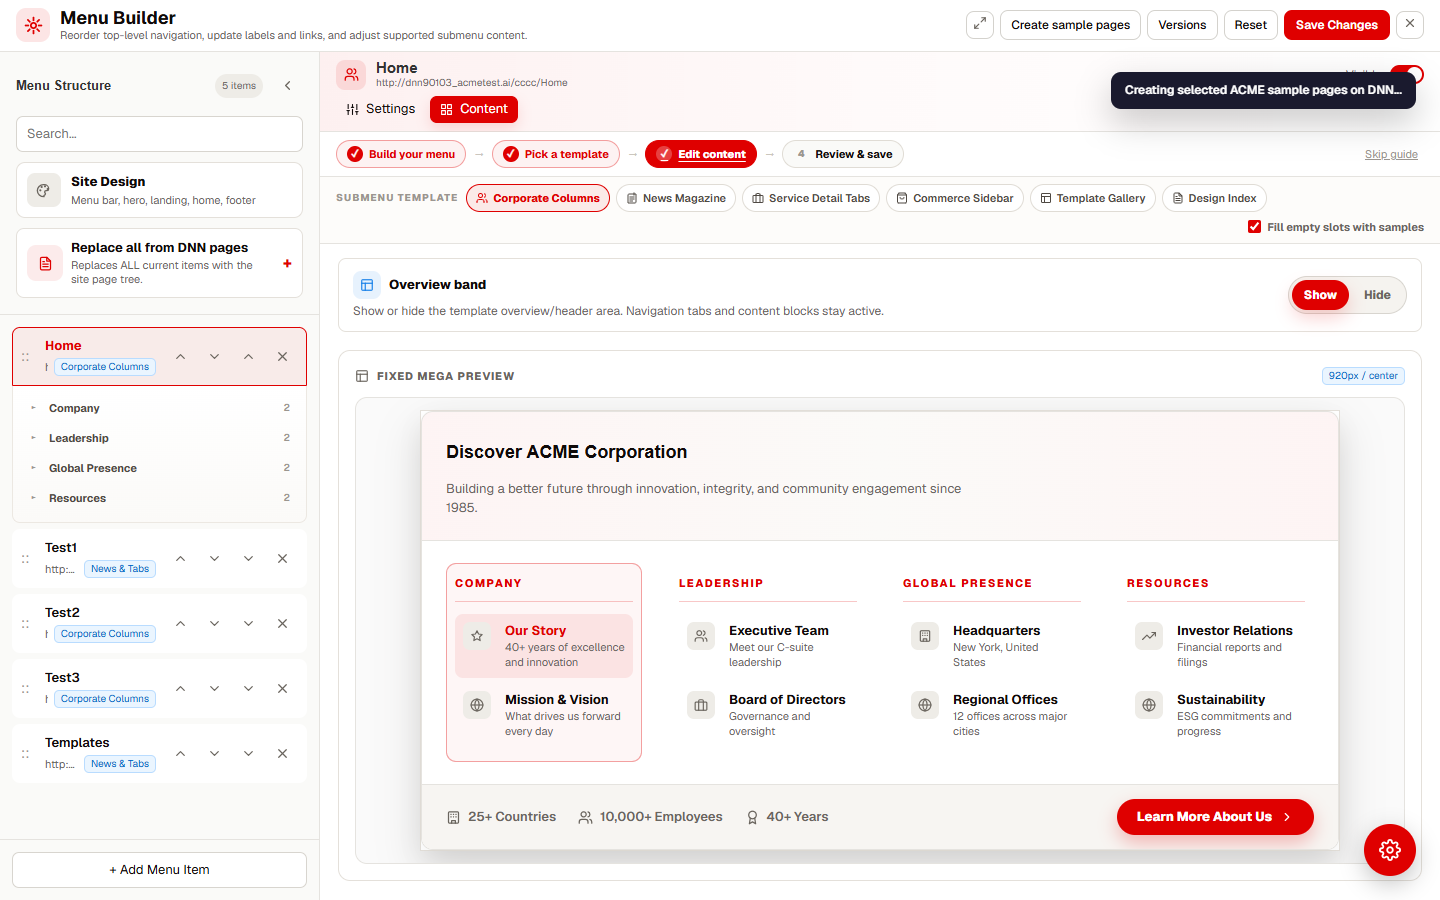
Task: Collapse the Menu Structure panel
Action: (288, 86)
